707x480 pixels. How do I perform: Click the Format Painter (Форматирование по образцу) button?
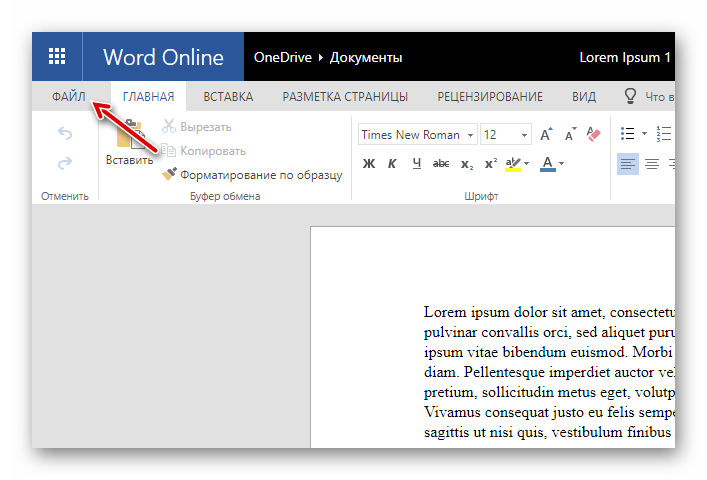tap(252, 175)
